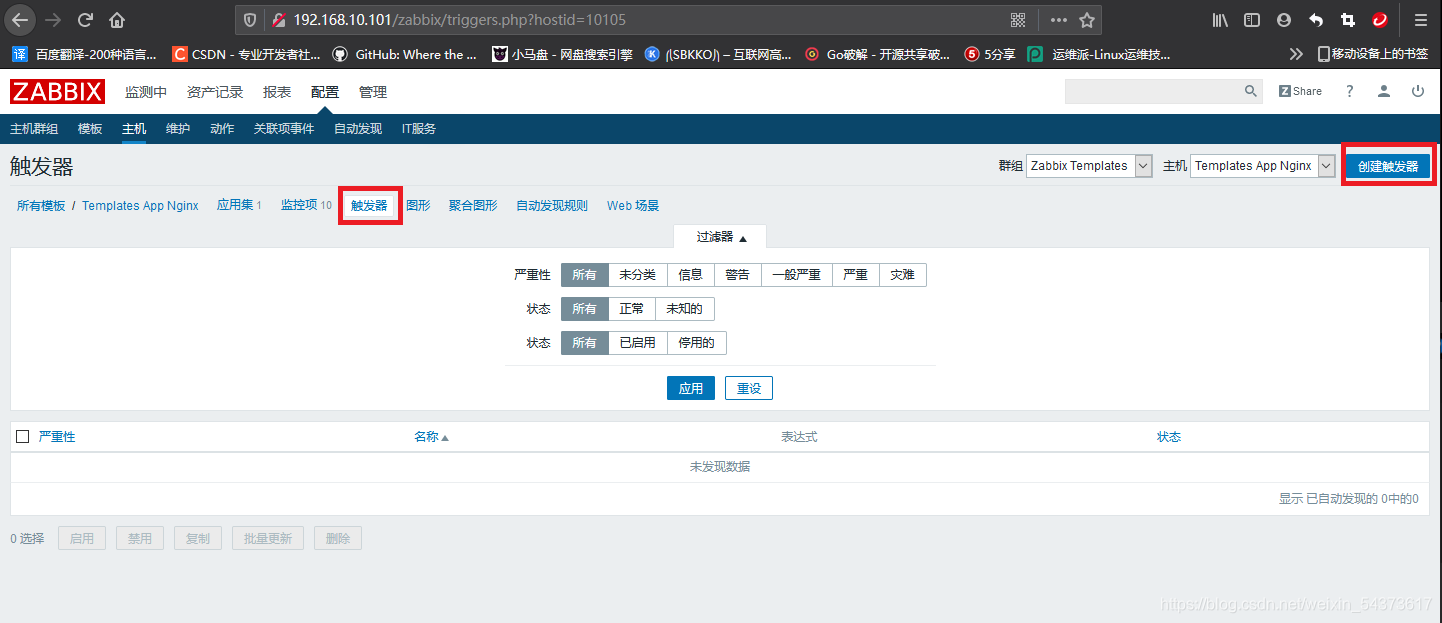Open the 报表 main menu
Viewport: 1442px width, 623px height.
pos(277,92)
